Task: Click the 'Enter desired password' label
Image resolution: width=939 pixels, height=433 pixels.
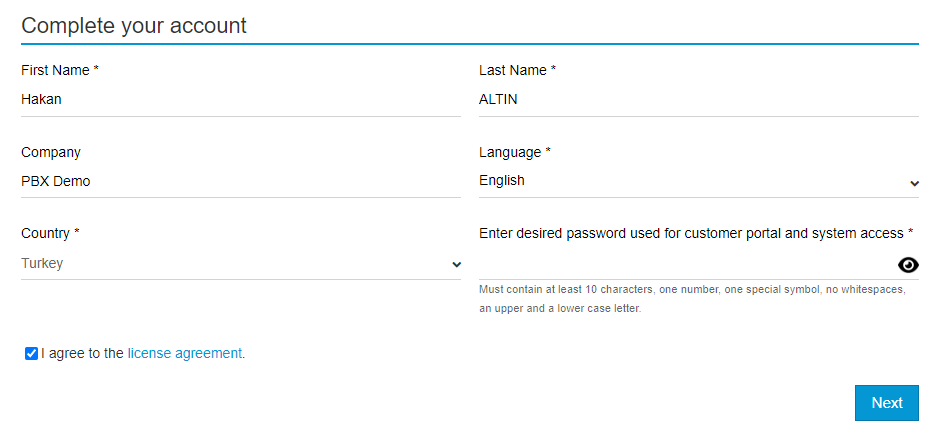Action: point(696,233)
